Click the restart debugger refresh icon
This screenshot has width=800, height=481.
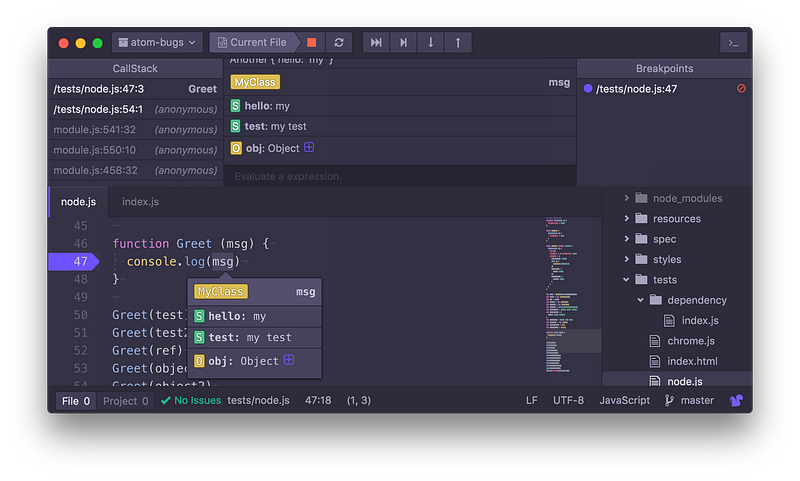click(339, 43)
